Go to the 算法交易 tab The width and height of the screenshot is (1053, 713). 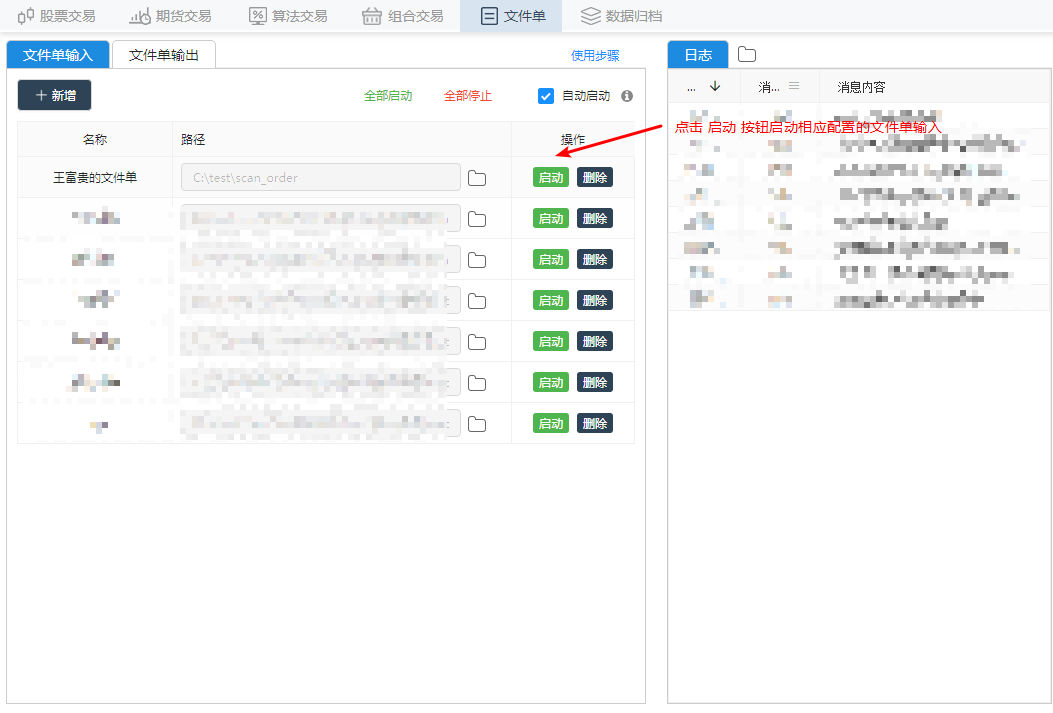(287, 16)
